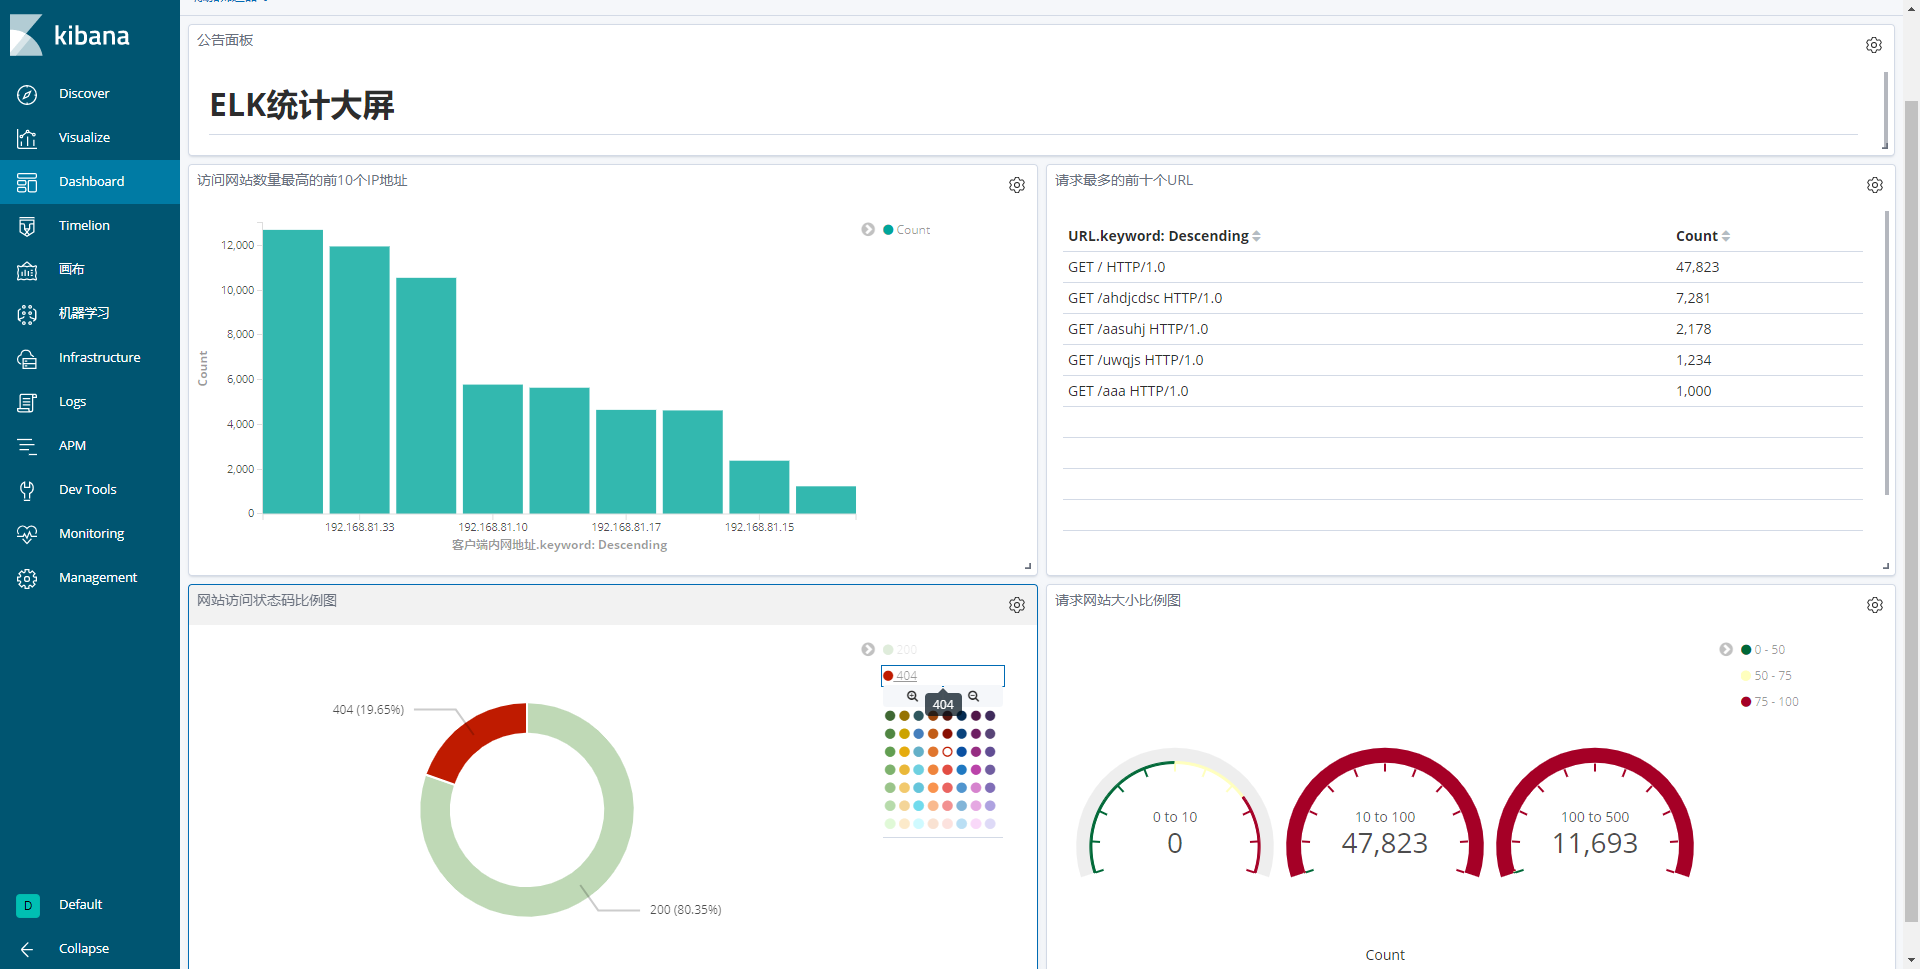Click the 75 - 100 legend entry
This screenshot has height=969, width=1920.
[1770, 702]
